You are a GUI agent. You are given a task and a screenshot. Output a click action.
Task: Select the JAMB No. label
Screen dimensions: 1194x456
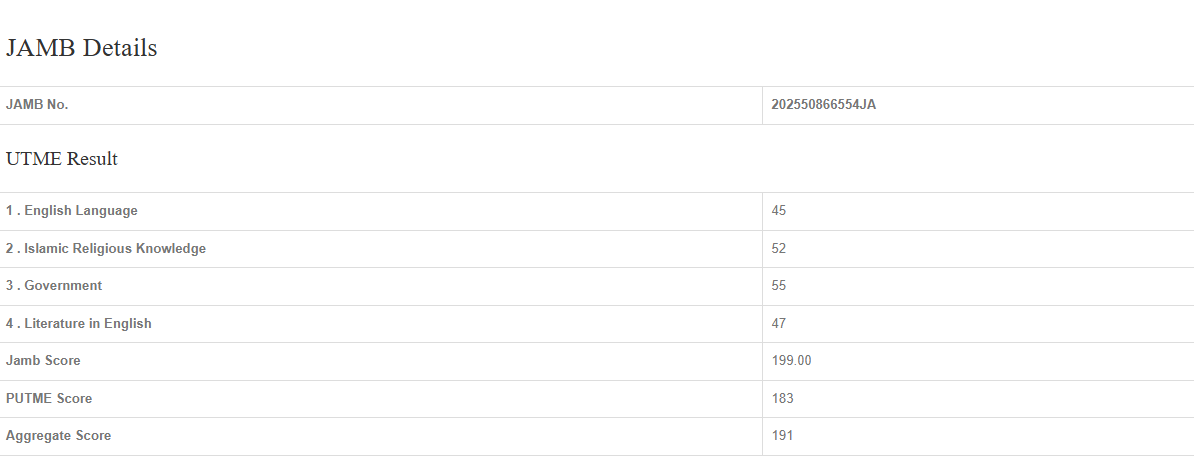pyautogui.click(x=37, y=105)
